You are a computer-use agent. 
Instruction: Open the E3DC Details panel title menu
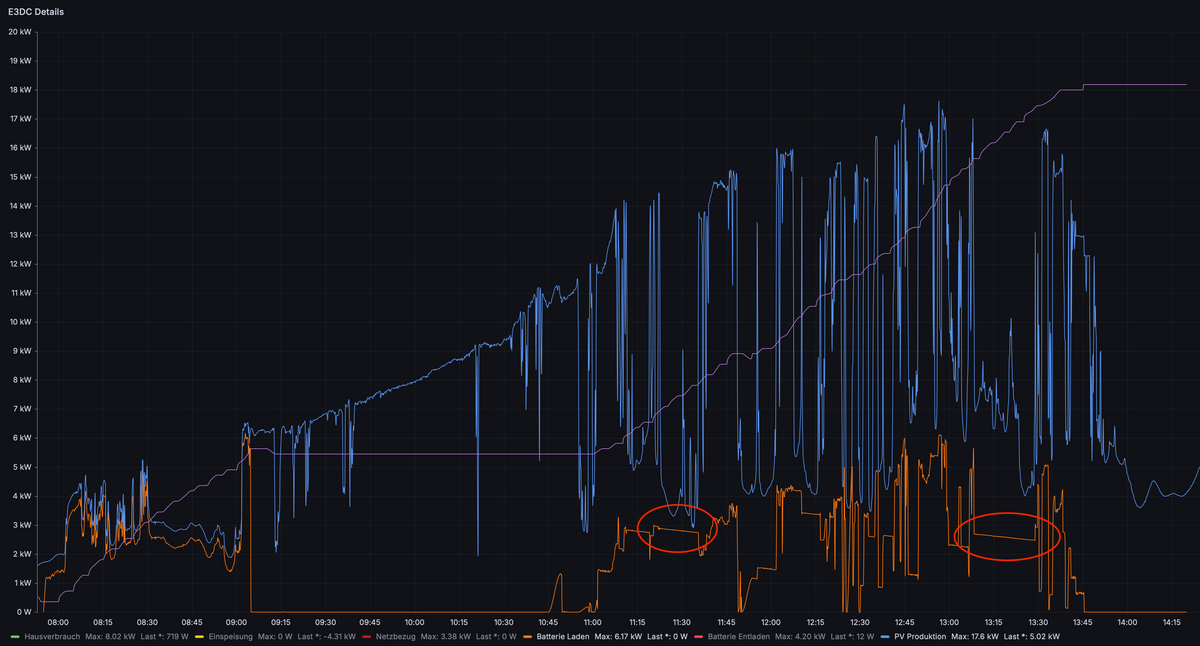(x=35, y=10)
